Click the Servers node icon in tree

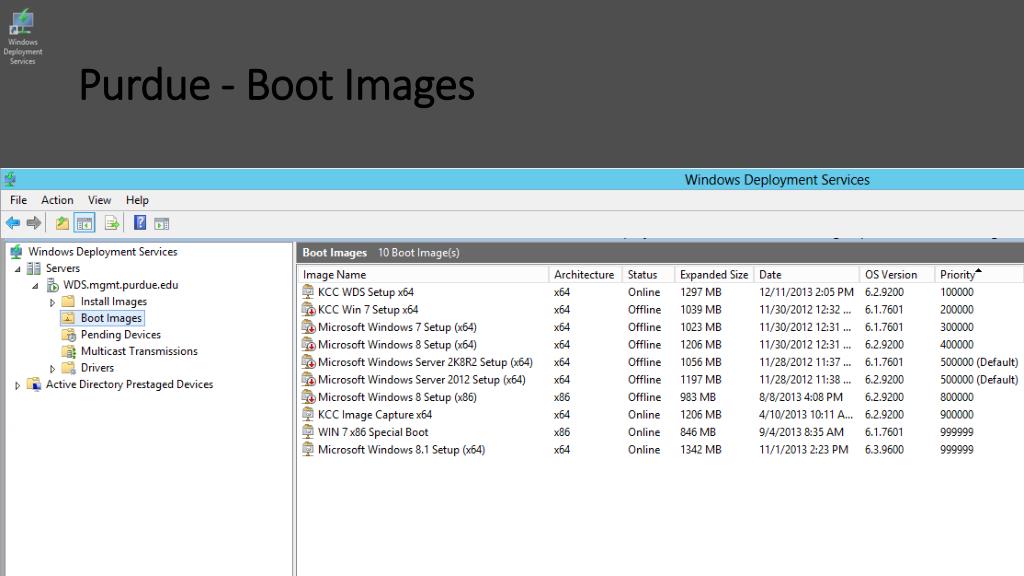pos(34,268)
